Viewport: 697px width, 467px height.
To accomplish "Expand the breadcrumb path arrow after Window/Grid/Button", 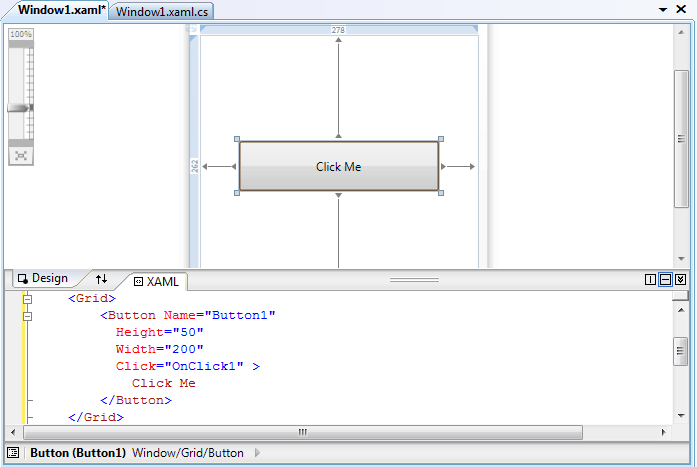I will [x=257, y=453].
